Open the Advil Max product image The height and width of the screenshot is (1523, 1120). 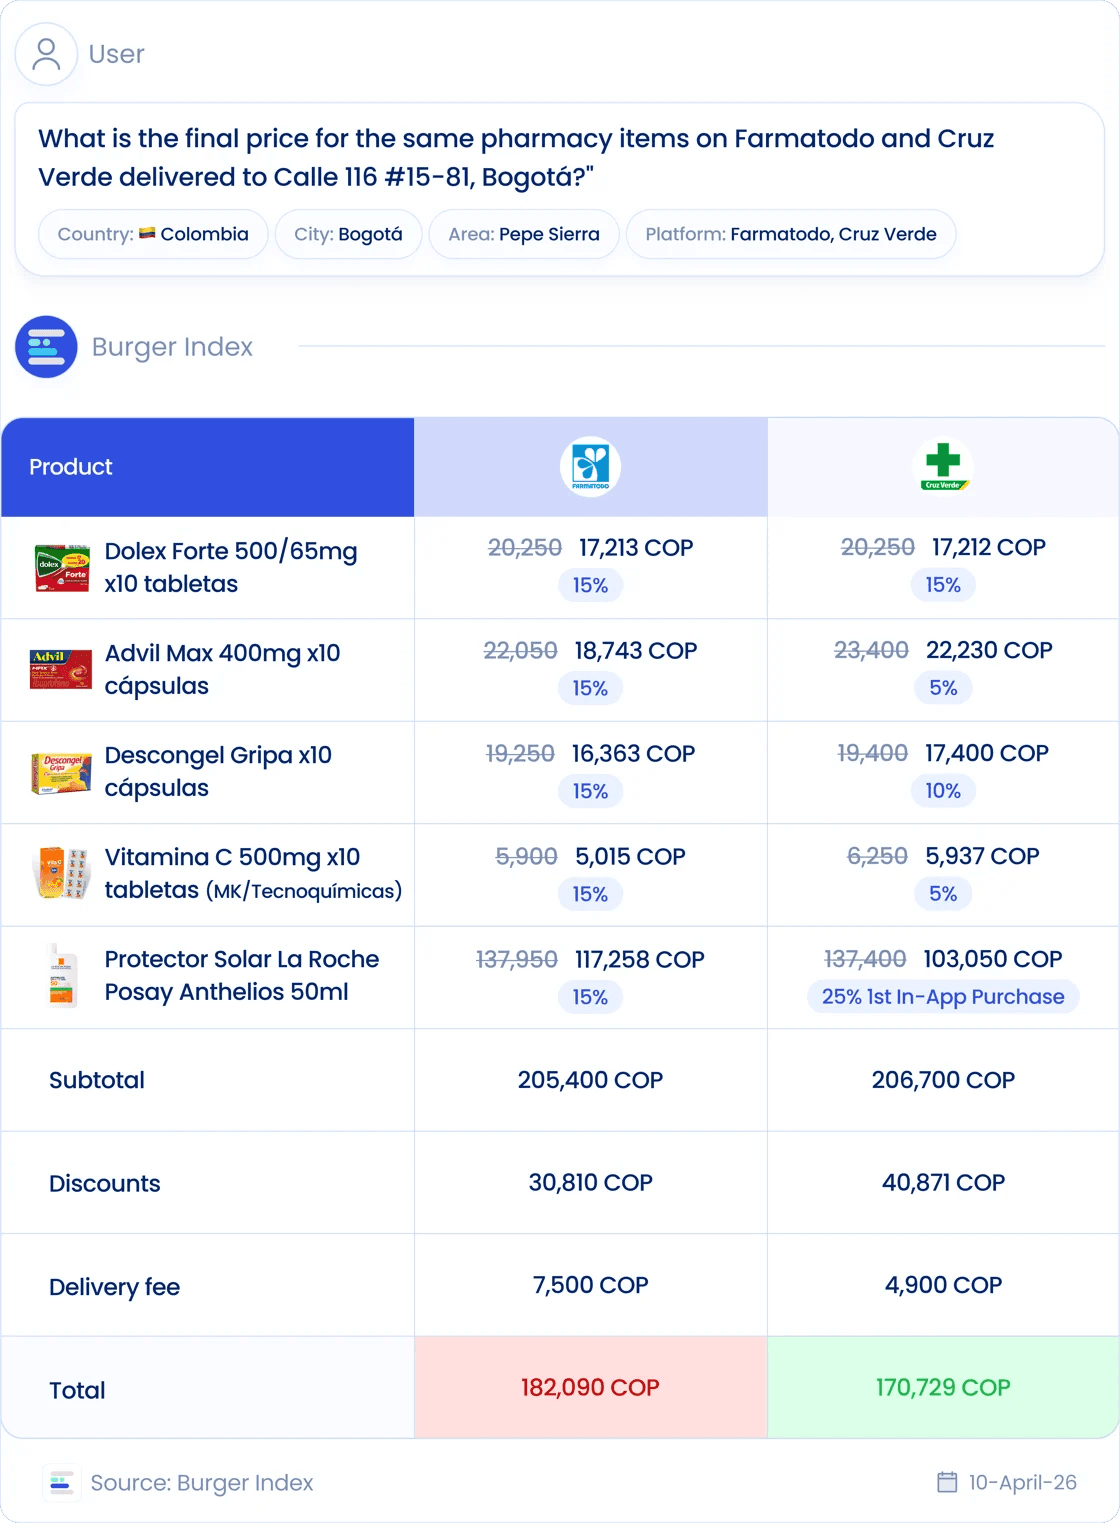61,670
